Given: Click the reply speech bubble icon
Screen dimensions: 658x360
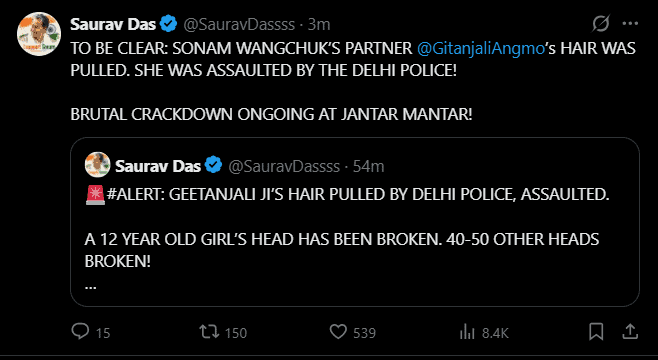Looking at the screenshot, I should 80,331.
